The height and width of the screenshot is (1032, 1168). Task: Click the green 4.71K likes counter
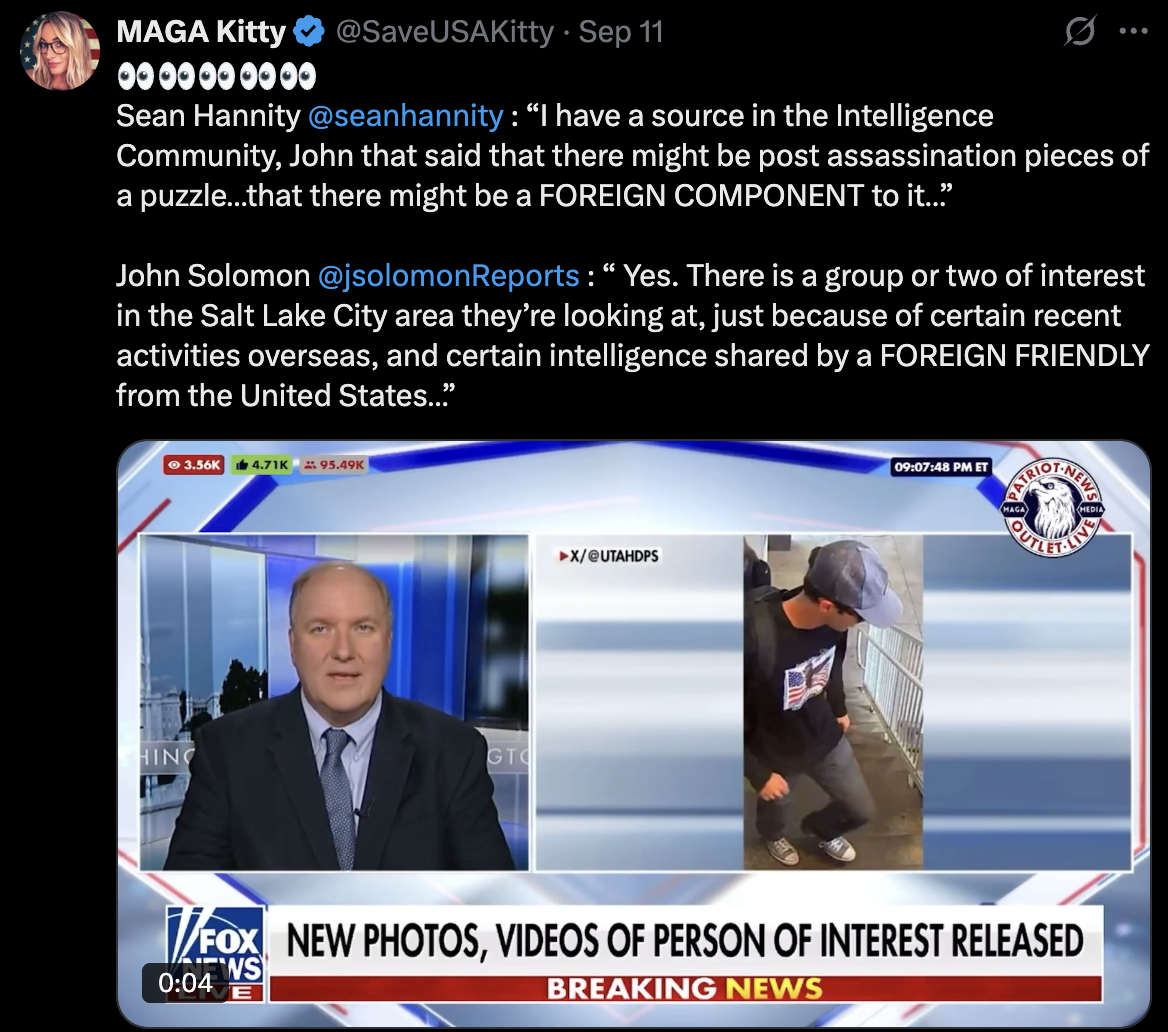pos(261,465)
